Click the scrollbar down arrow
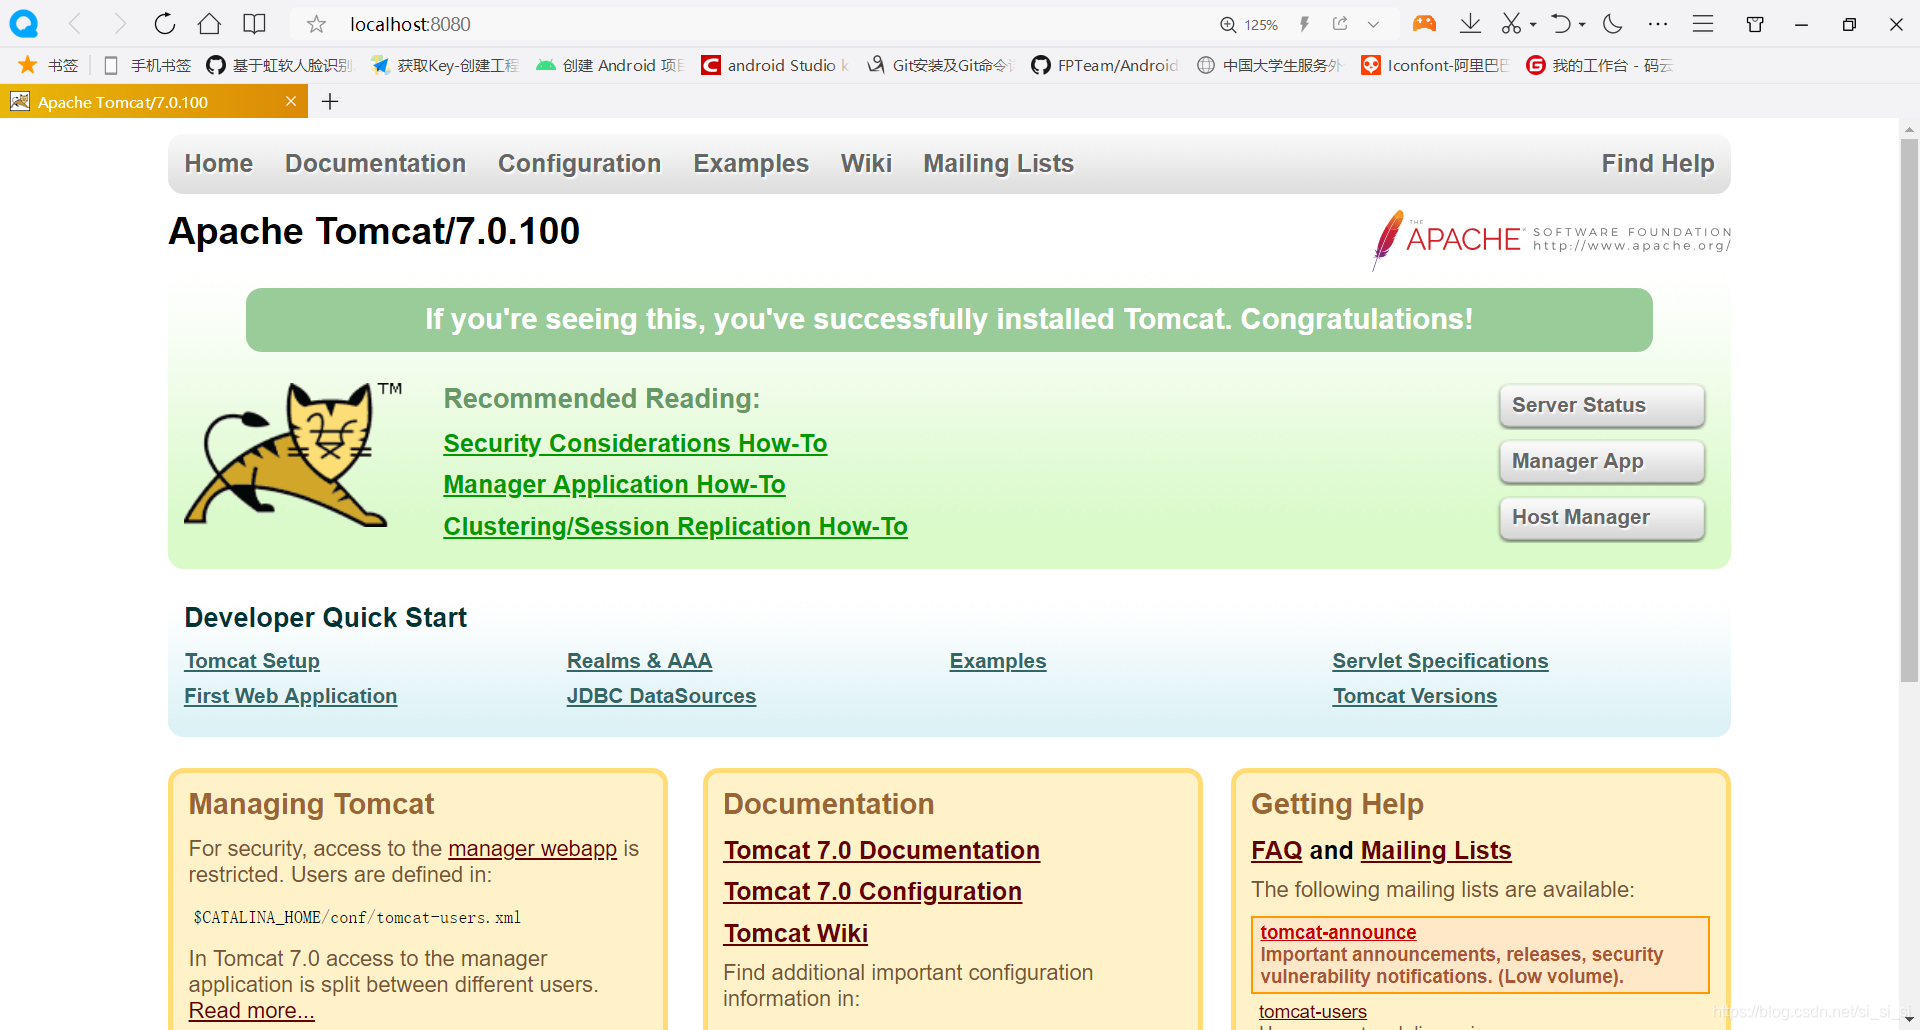Viewport: 1920px width, 1030px height. 1909,1020
